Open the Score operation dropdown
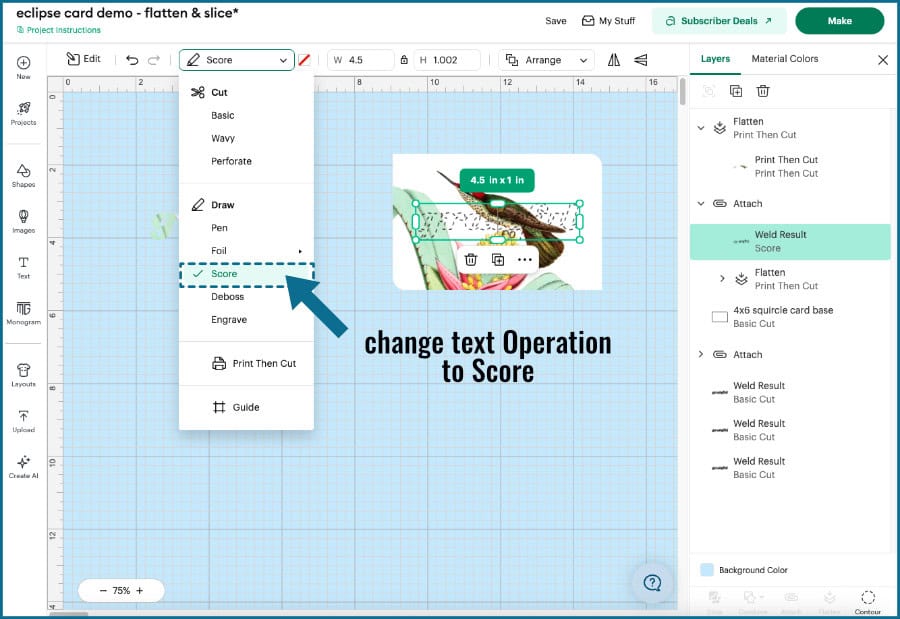The image size is (900, 619). [x=236, y=60]
